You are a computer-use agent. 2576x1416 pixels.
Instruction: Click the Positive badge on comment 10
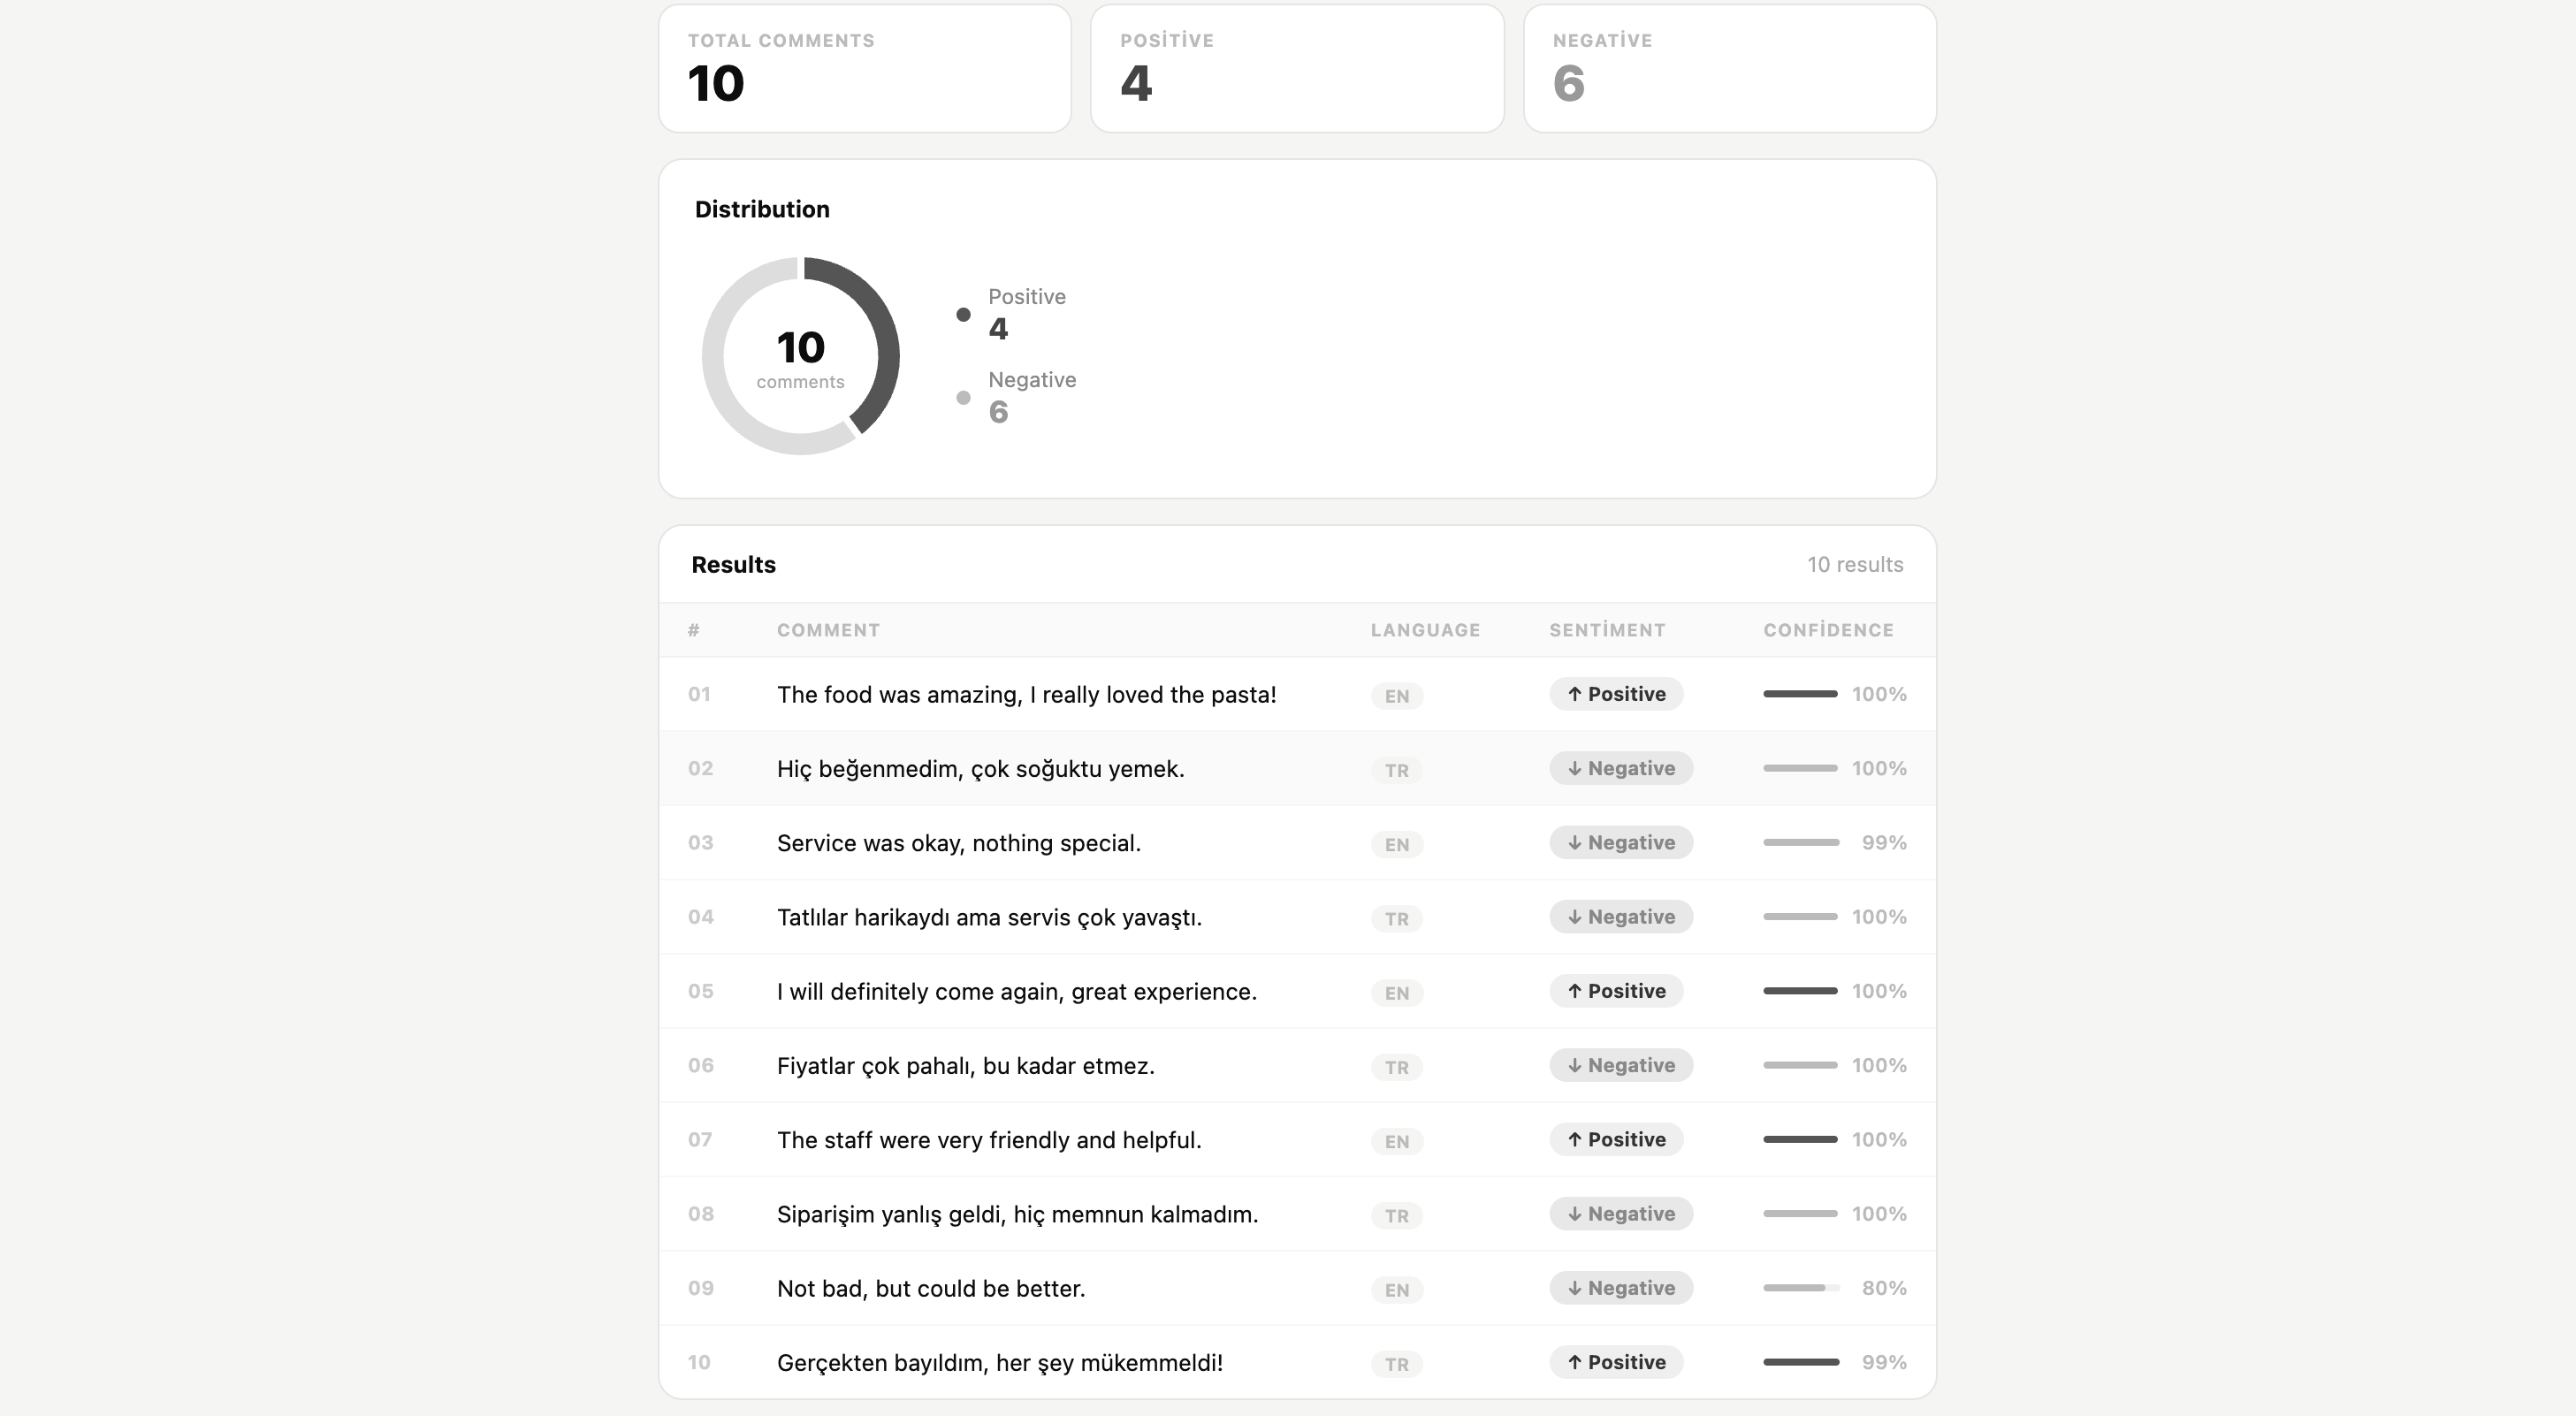(1614, 1362)
